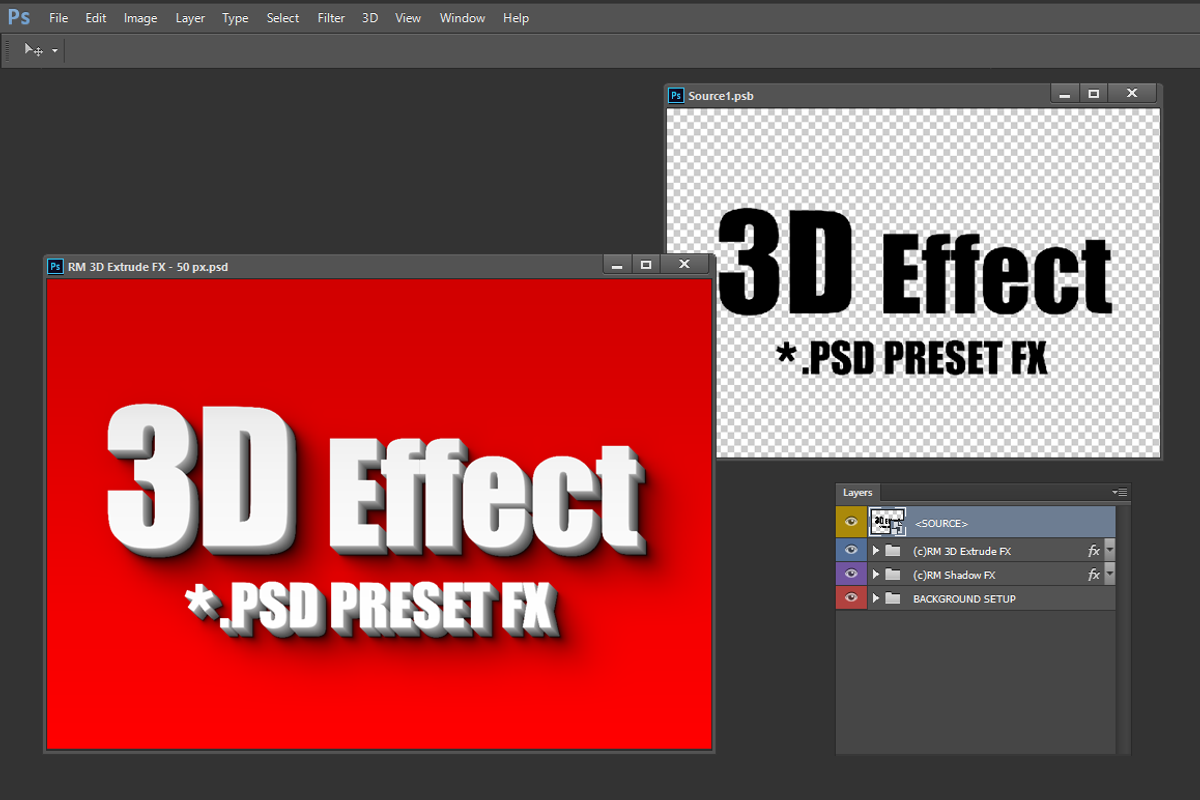Screen dimensions: 1200x800
Task: Click the folder icon of RM Shadow FX group
Action: (893, 575)
